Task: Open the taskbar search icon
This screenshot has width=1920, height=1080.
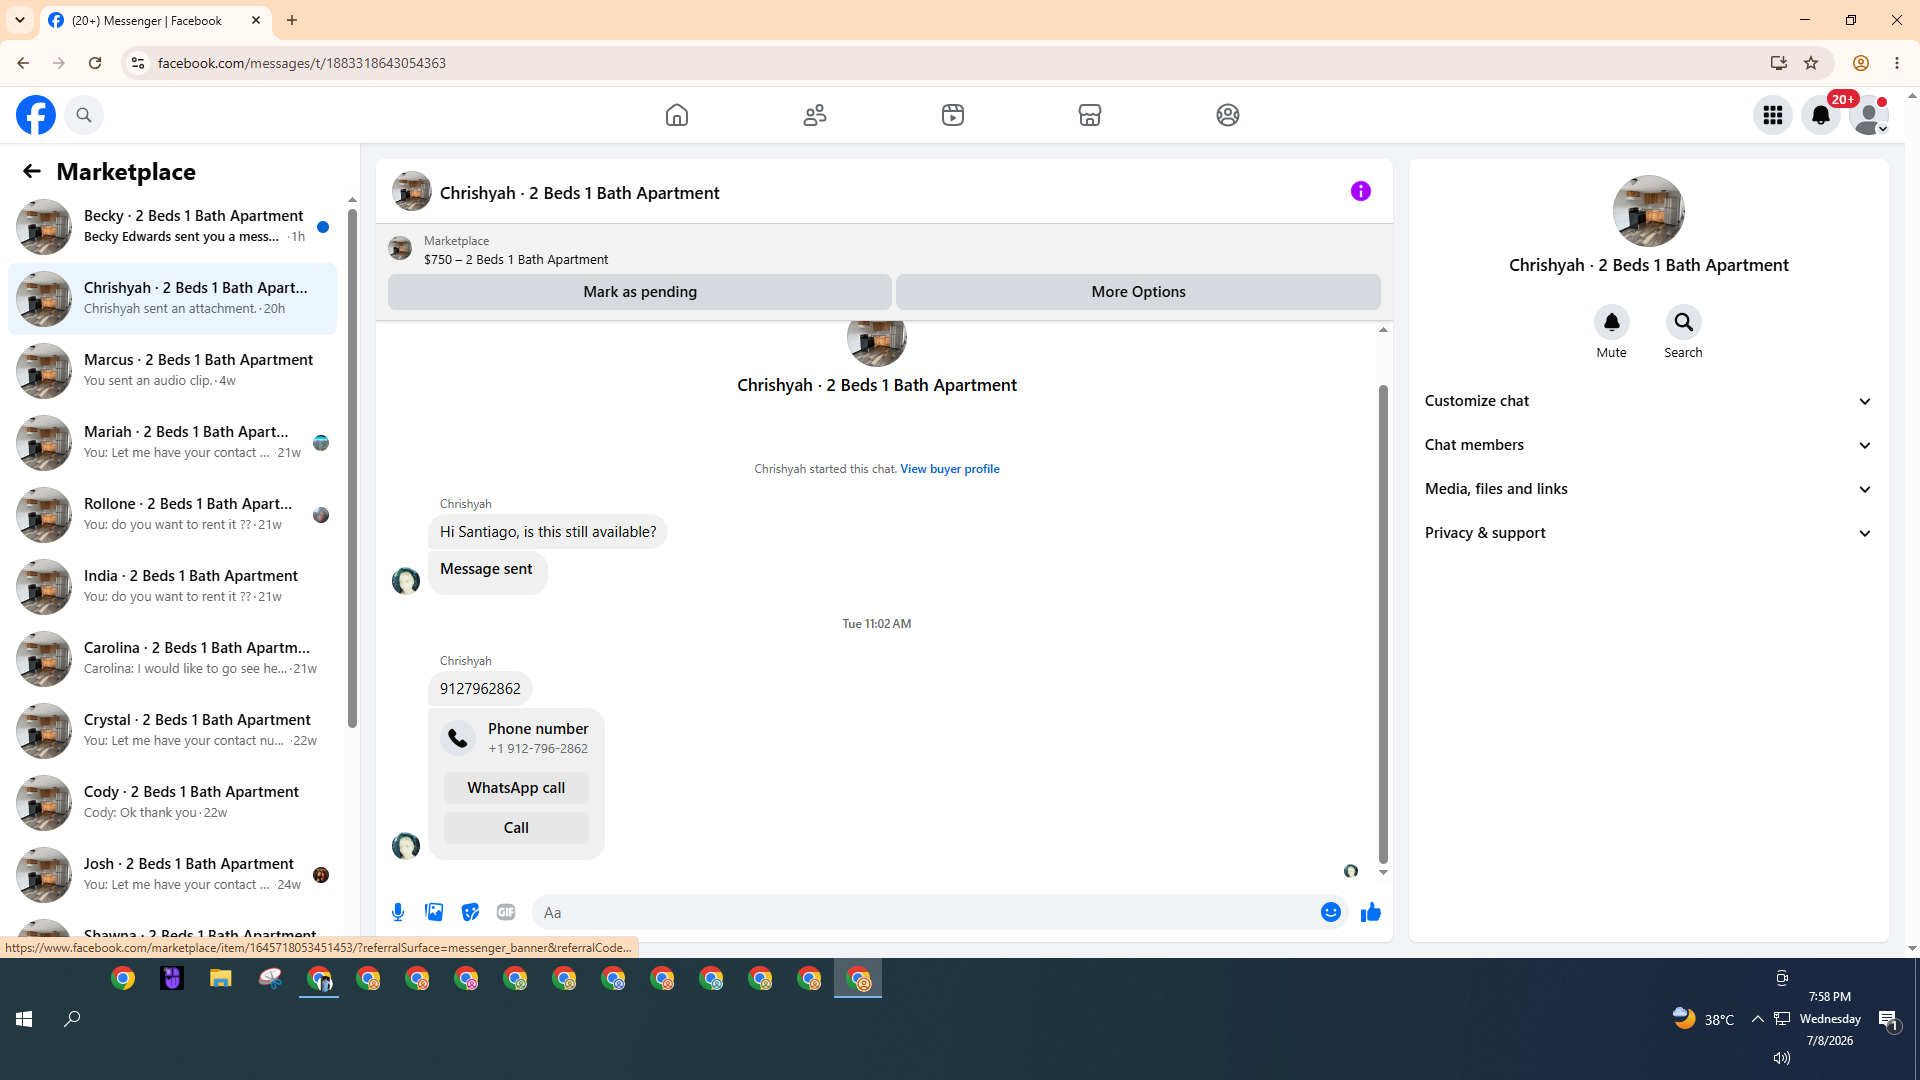Action: click(72, 1019)
